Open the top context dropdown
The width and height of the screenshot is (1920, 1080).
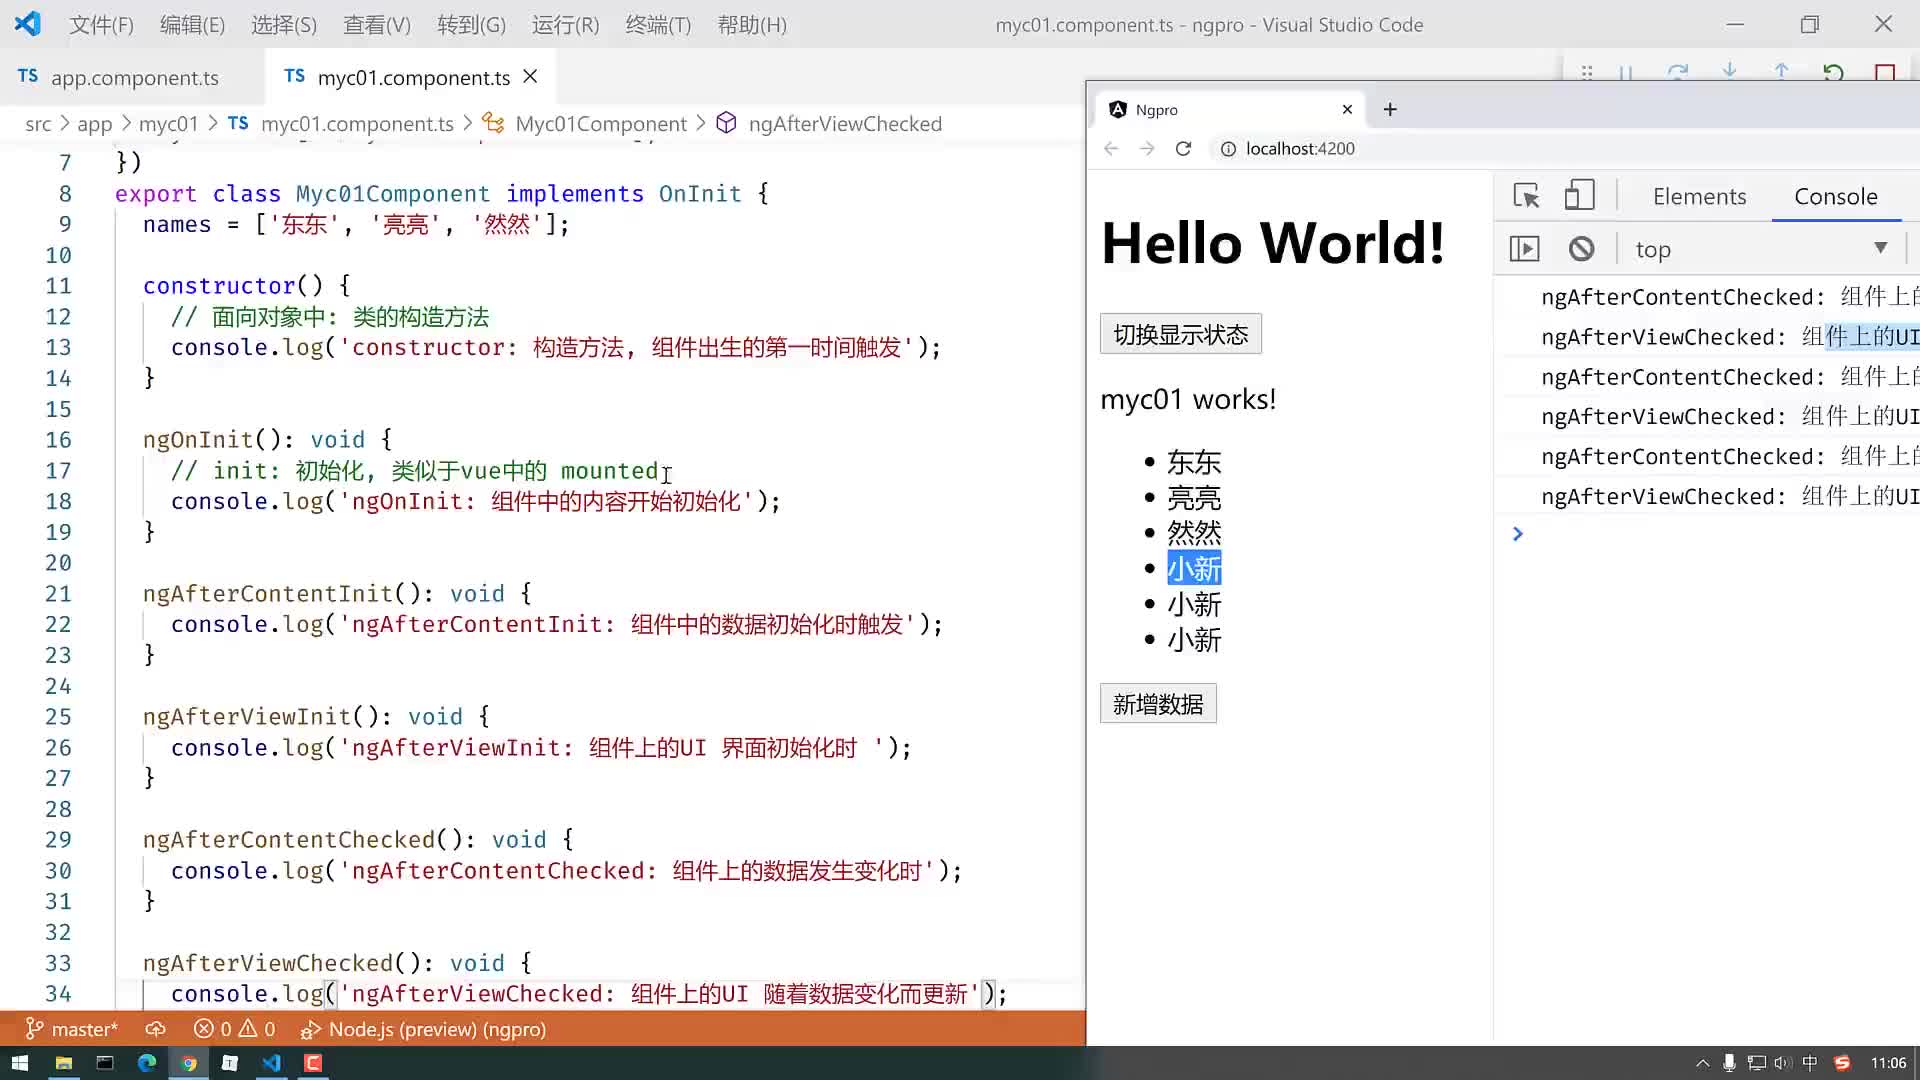[x=1760, y=249]
